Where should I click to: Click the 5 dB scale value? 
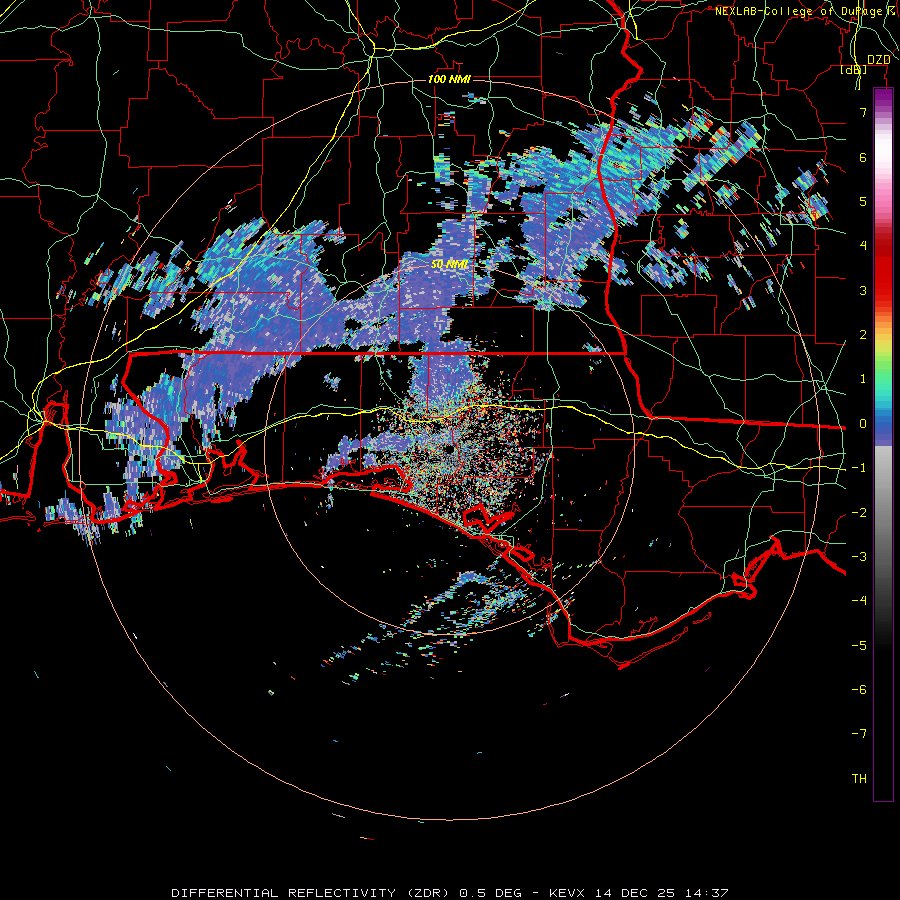863,201
